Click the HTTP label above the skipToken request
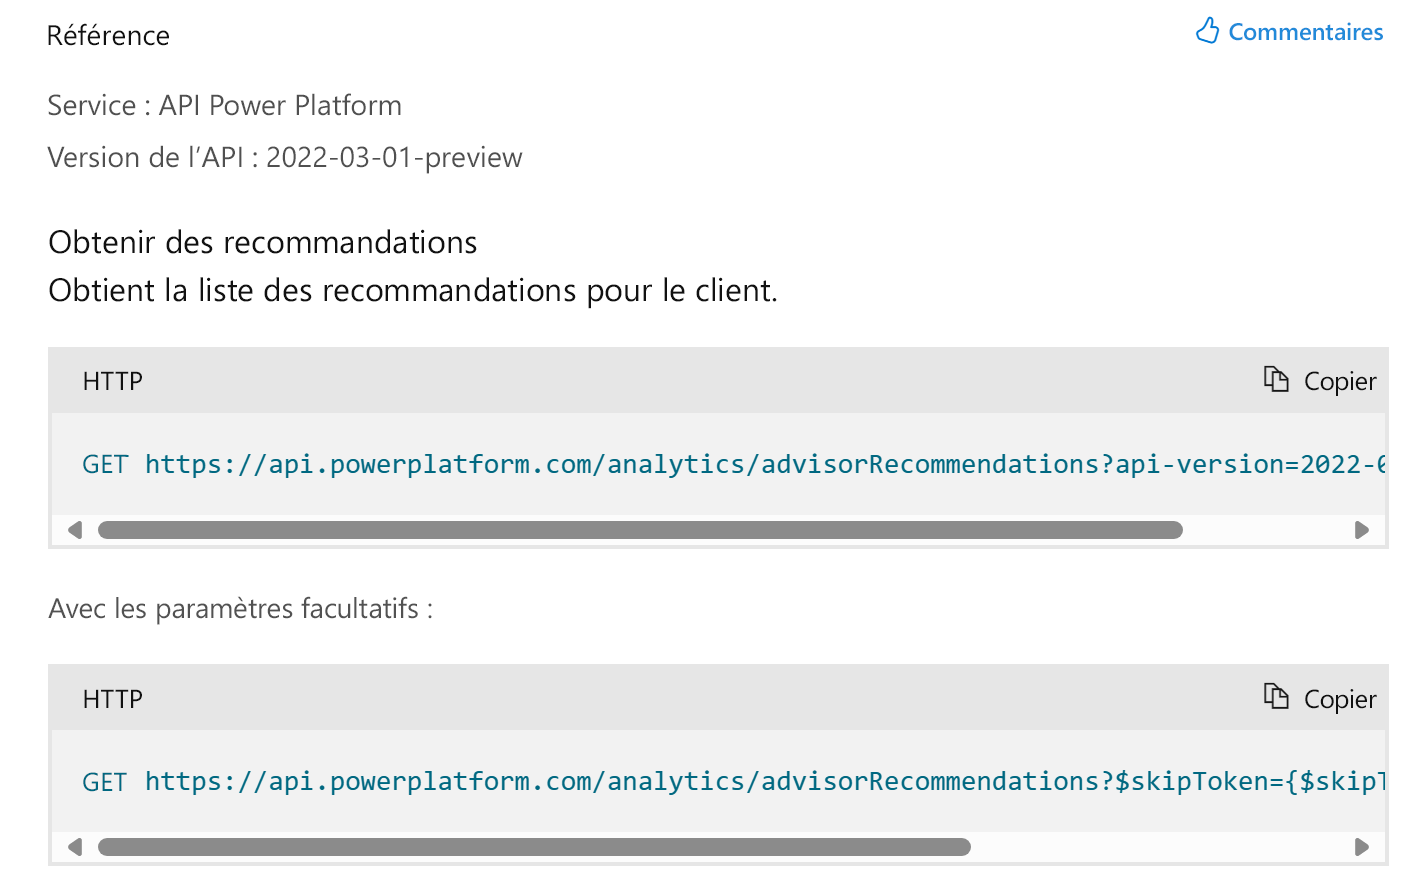1407x876 pixels. coord(113,699)
